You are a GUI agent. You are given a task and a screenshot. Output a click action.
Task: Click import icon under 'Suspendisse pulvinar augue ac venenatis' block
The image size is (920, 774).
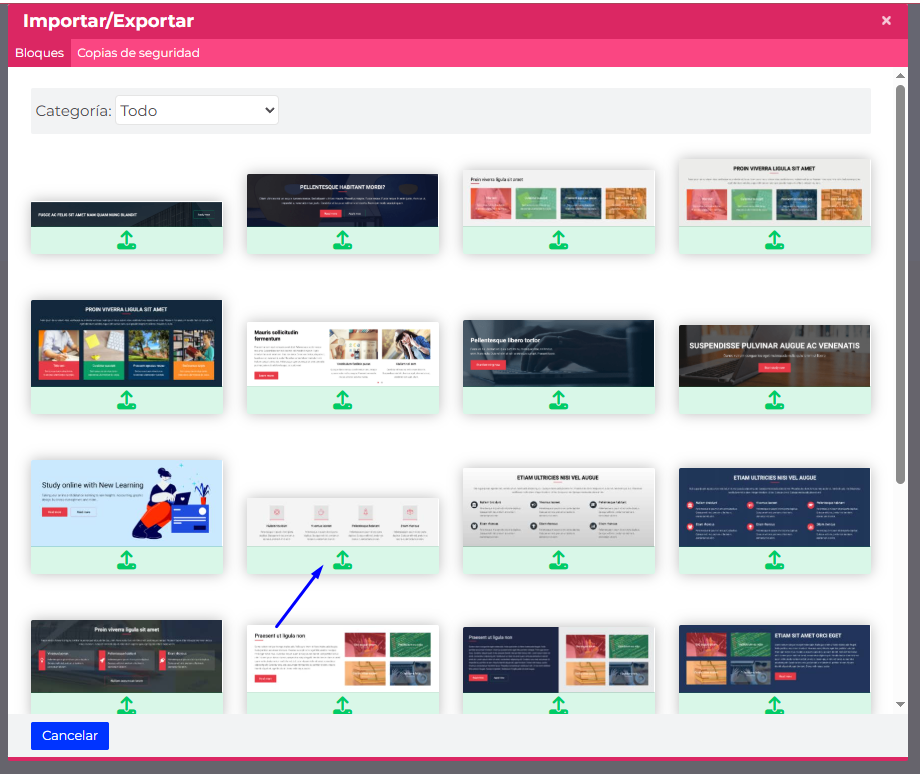[x=774, y=400]
